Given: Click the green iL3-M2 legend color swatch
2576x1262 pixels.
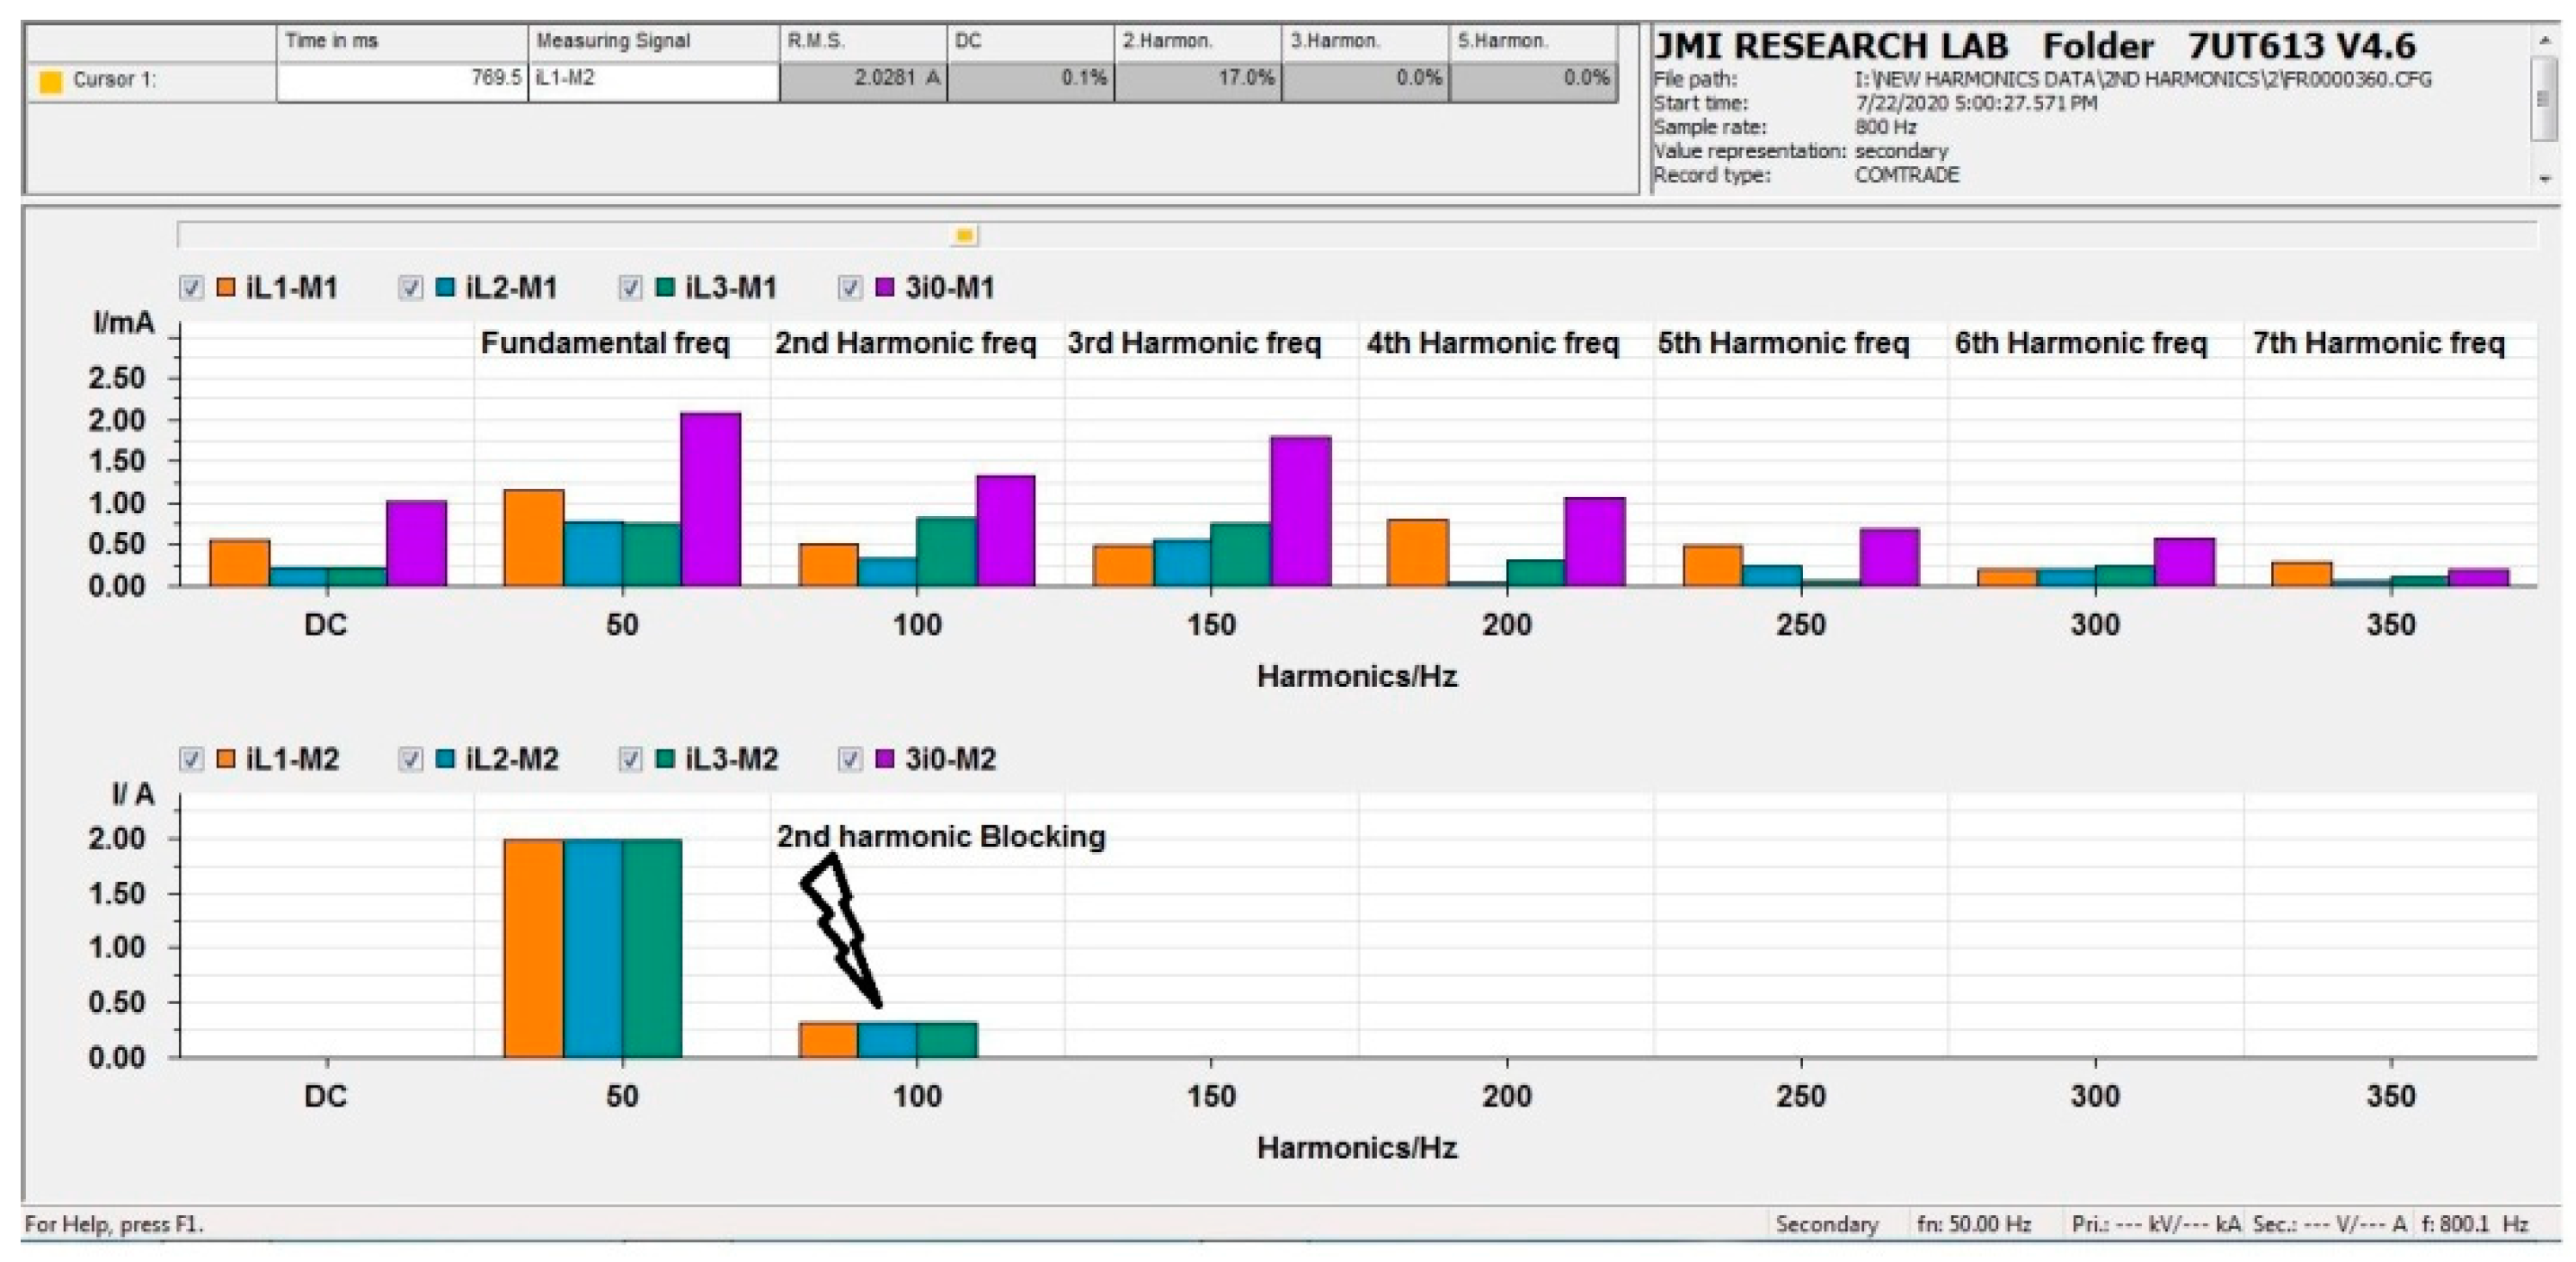Looking at the screenshot, I should coord(665,759).
